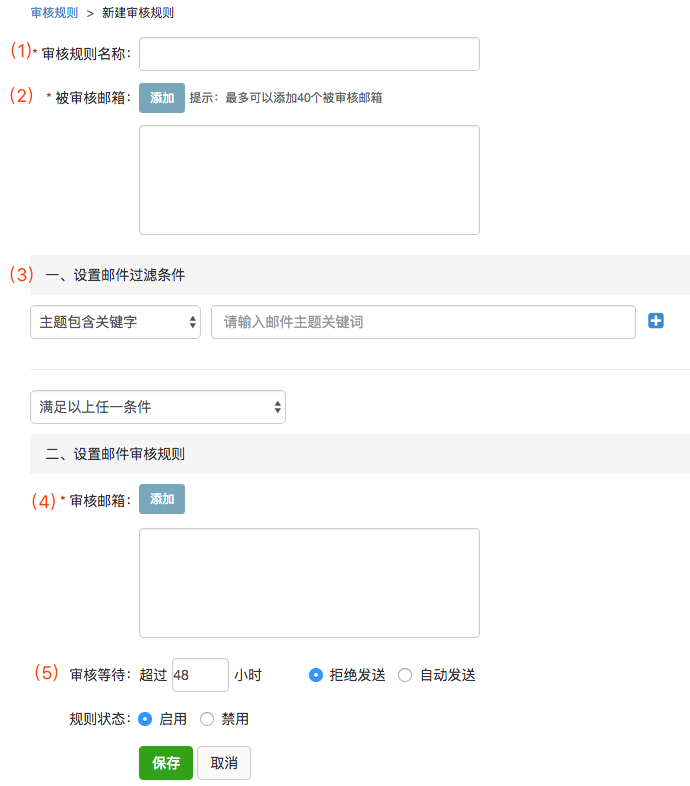Open the 主题包含关键字 dropdown
This screenshot has height=786, width=690.
[116, 322]
